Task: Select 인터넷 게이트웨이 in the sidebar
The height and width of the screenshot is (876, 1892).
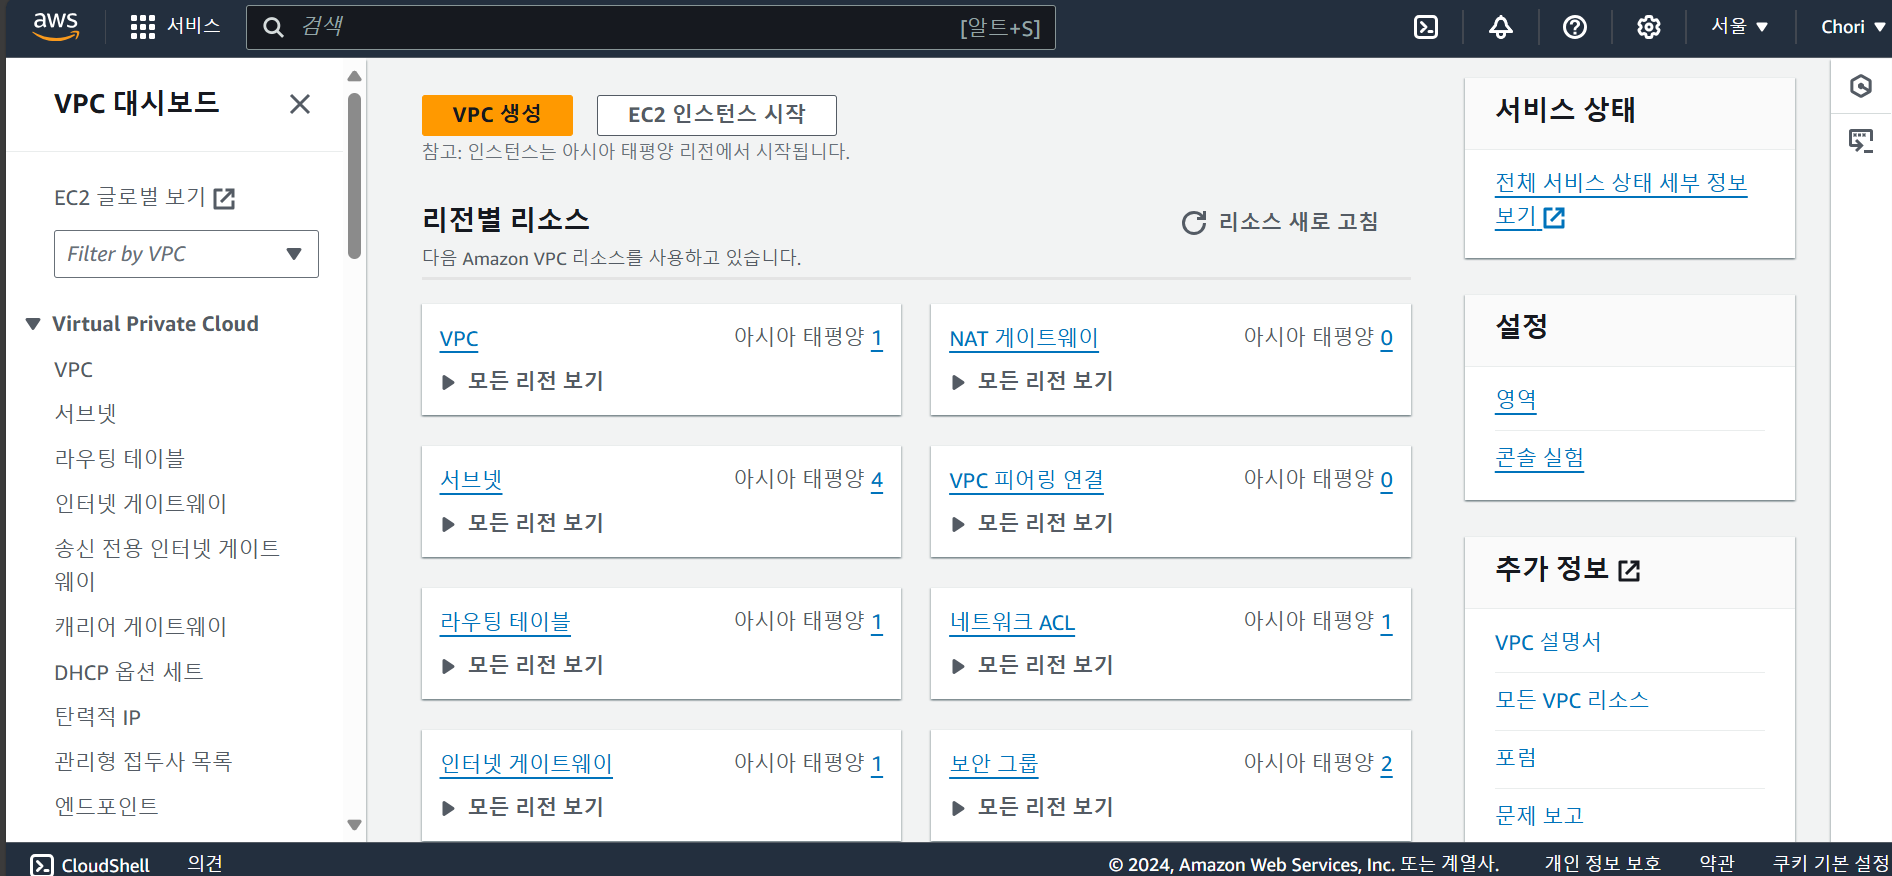Action: pyautogui.click(x=141, y=504)
